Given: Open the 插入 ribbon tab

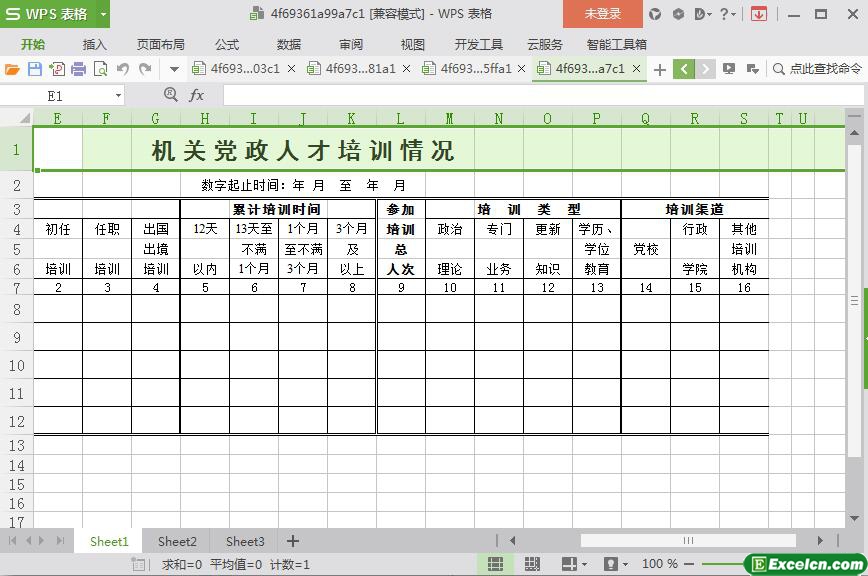Looking at the screenshot, I should 95,44.
